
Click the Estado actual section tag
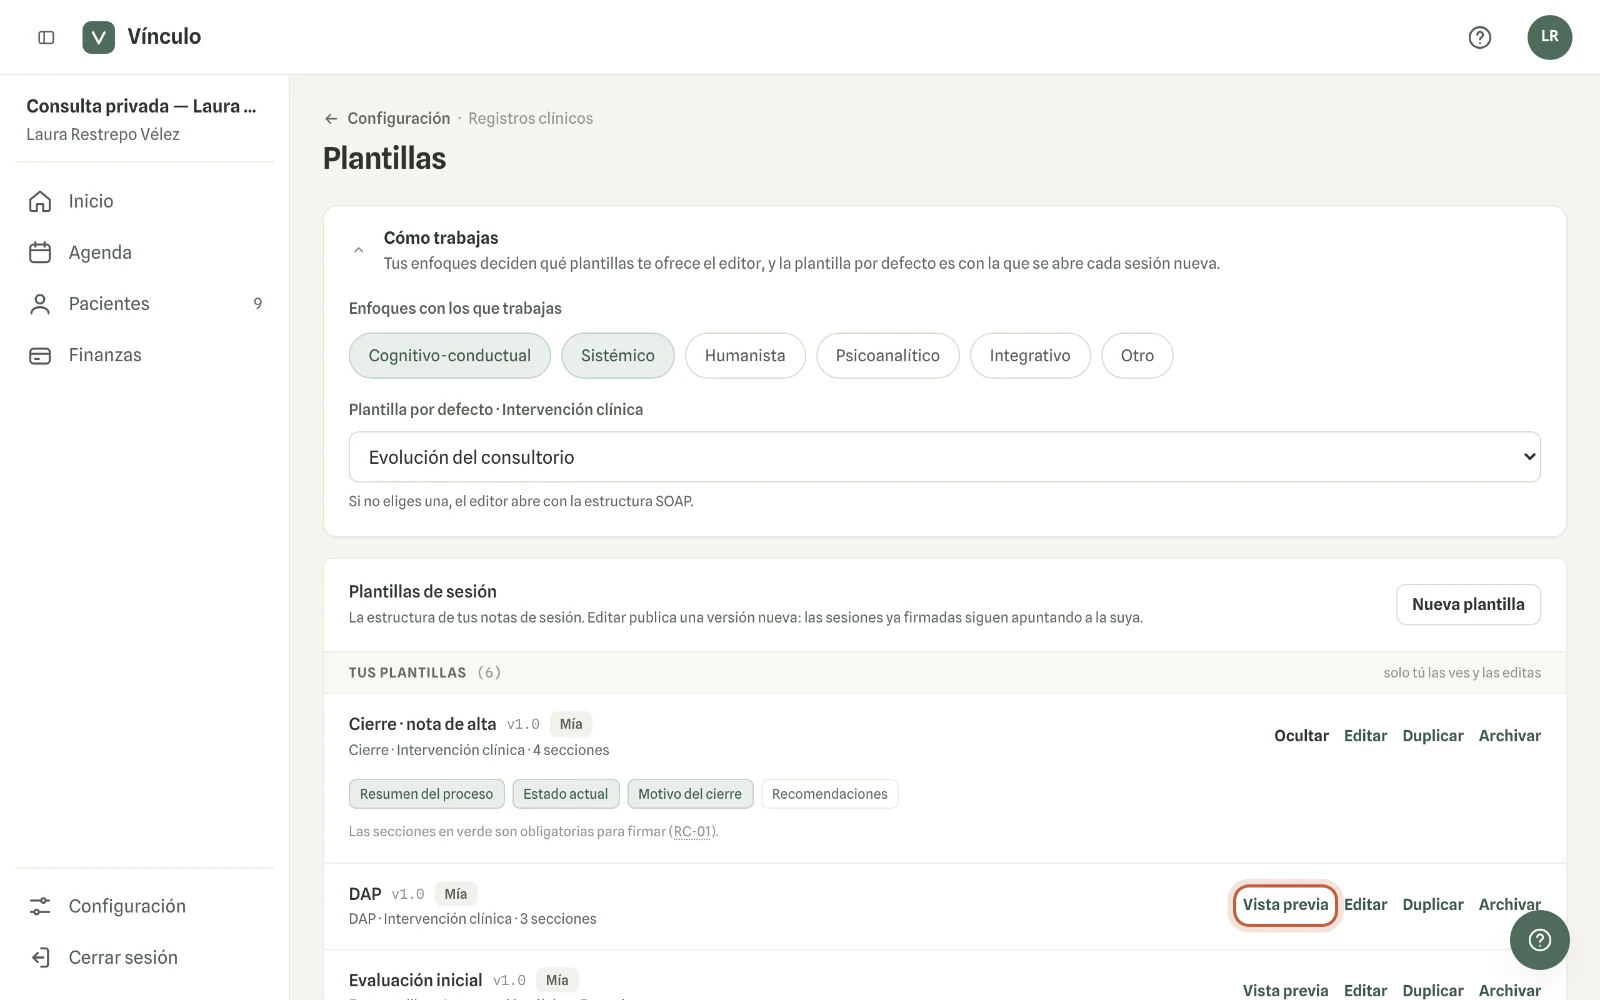point(565,794)
